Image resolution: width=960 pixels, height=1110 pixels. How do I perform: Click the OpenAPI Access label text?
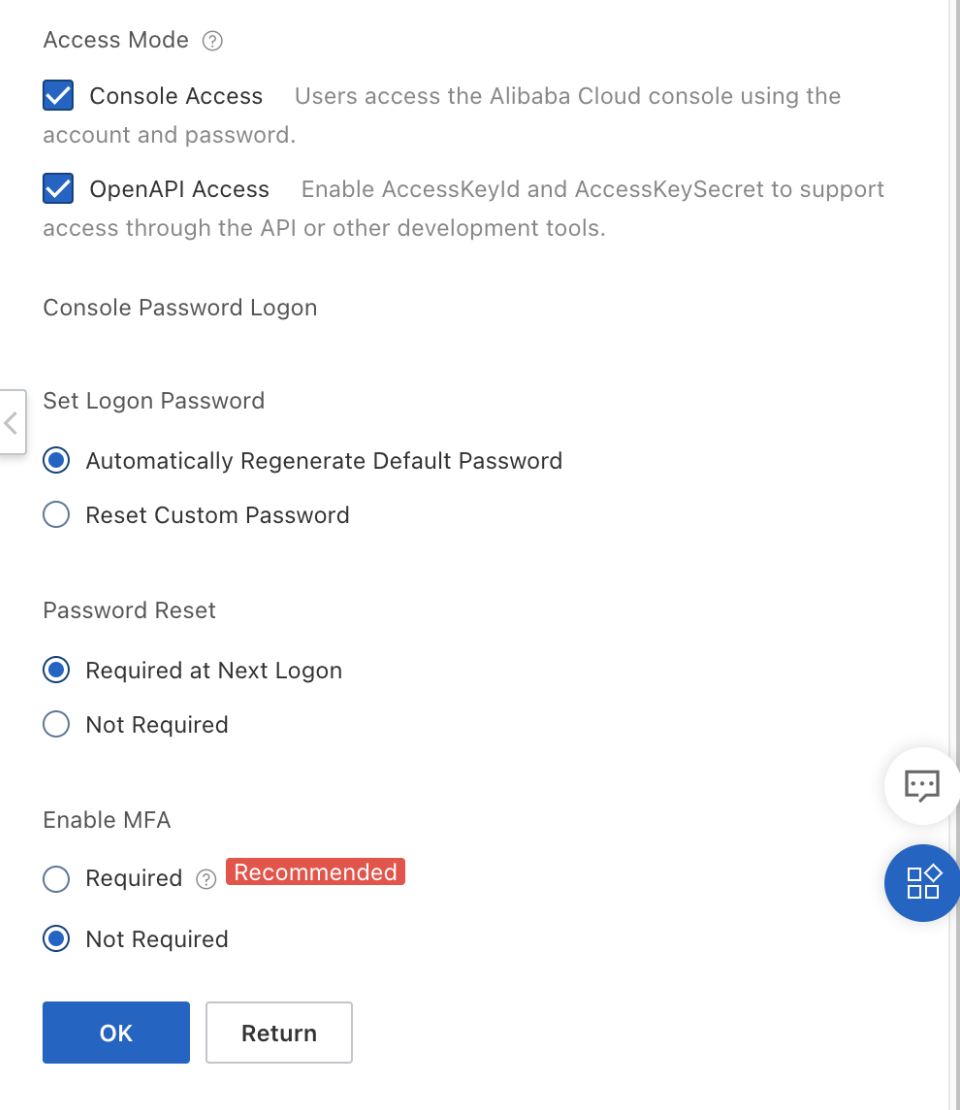180,189
